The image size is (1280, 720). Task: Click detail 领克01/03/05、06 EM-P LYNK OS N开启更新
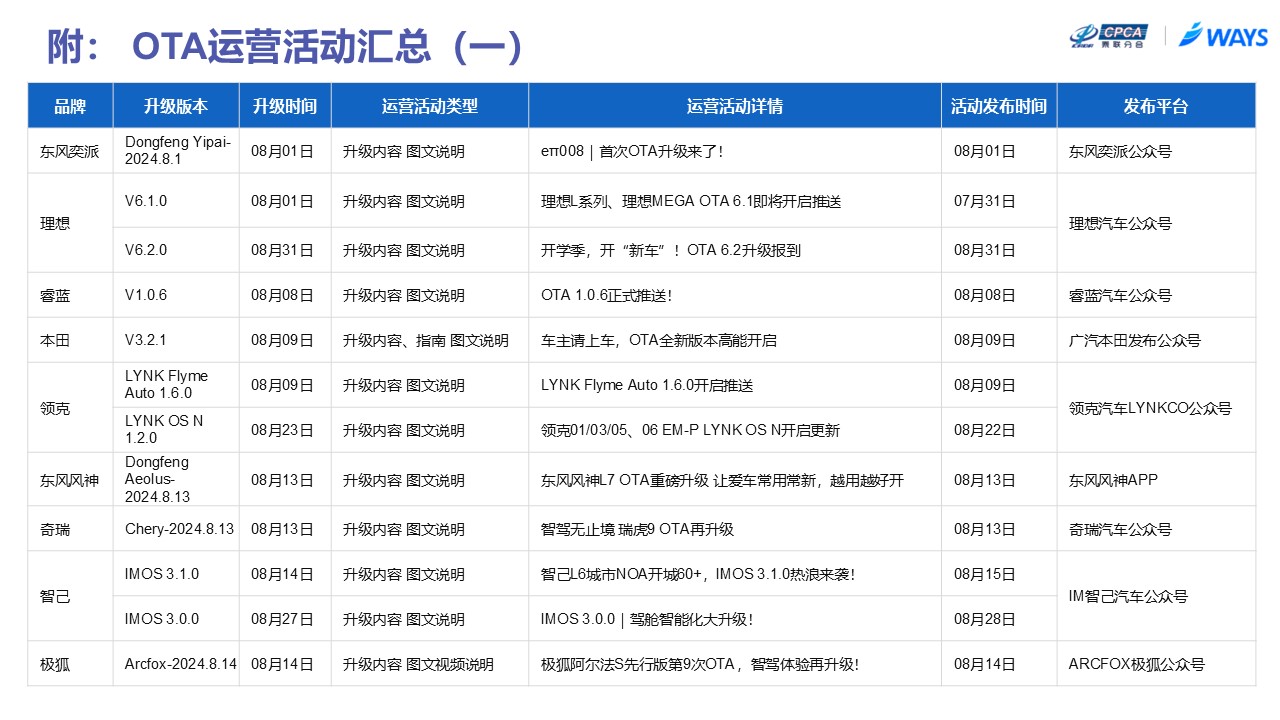690,431
